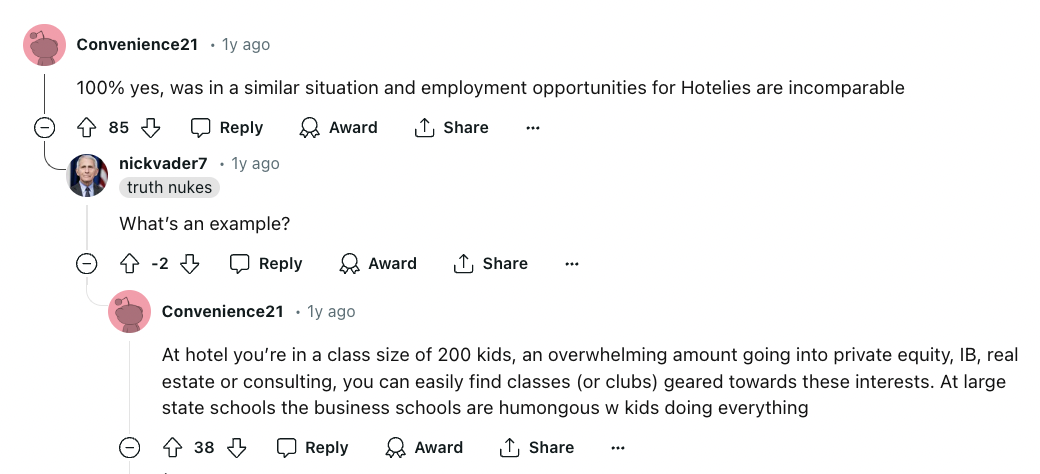Open more options on the 38-point comment
The width and height of the screenshot is (1040, 474).
coord(618,448)
